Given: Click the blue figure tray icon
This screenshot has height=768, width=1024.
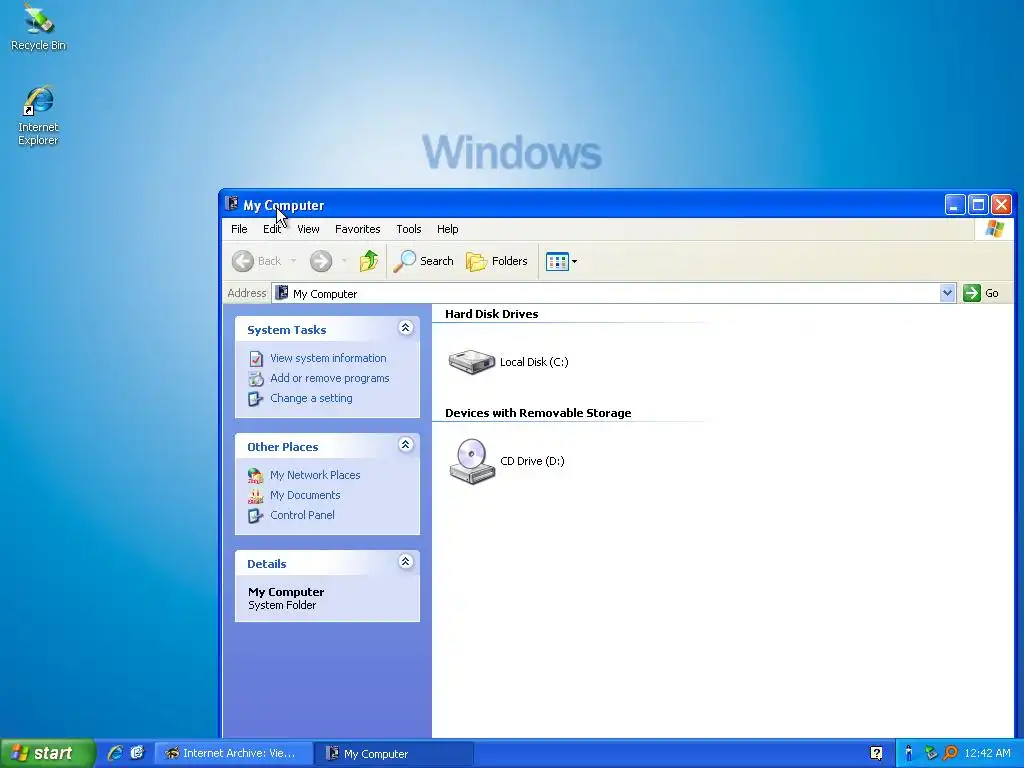Looking at the screenshot, I should (908, 754).
